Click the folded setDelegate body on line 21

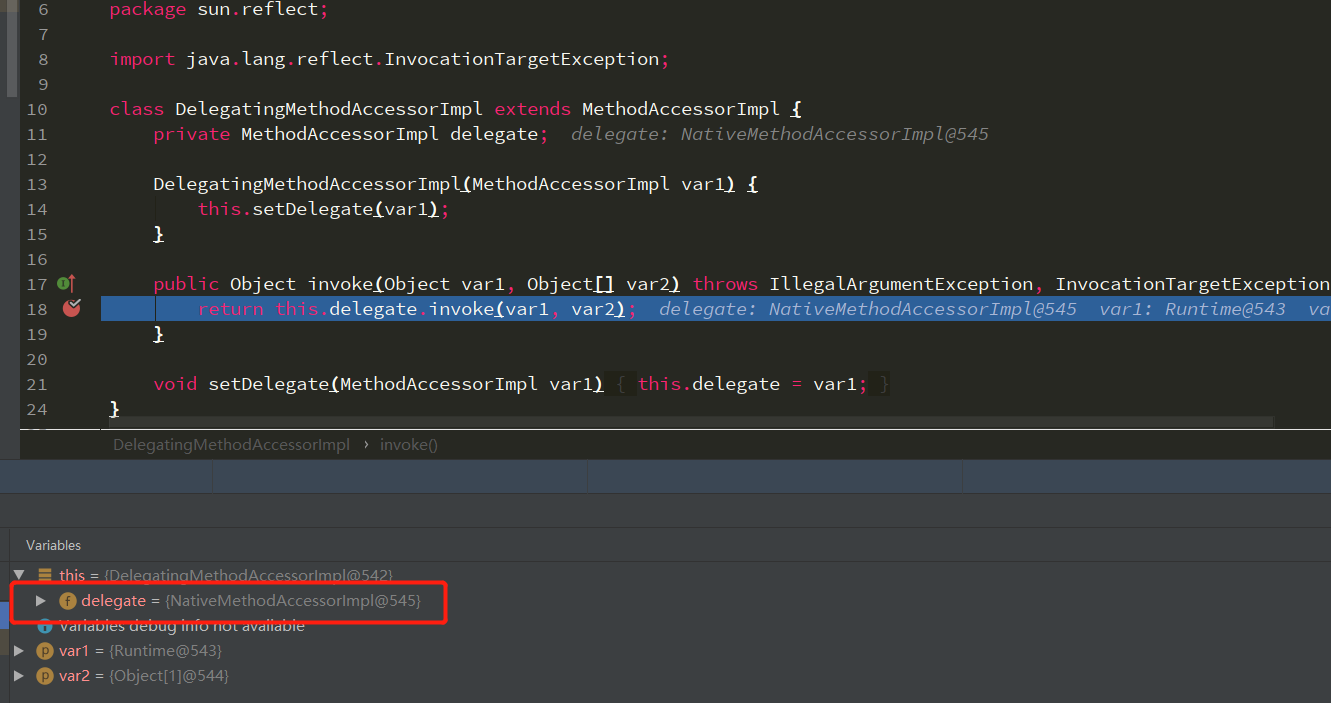point(752,384)
